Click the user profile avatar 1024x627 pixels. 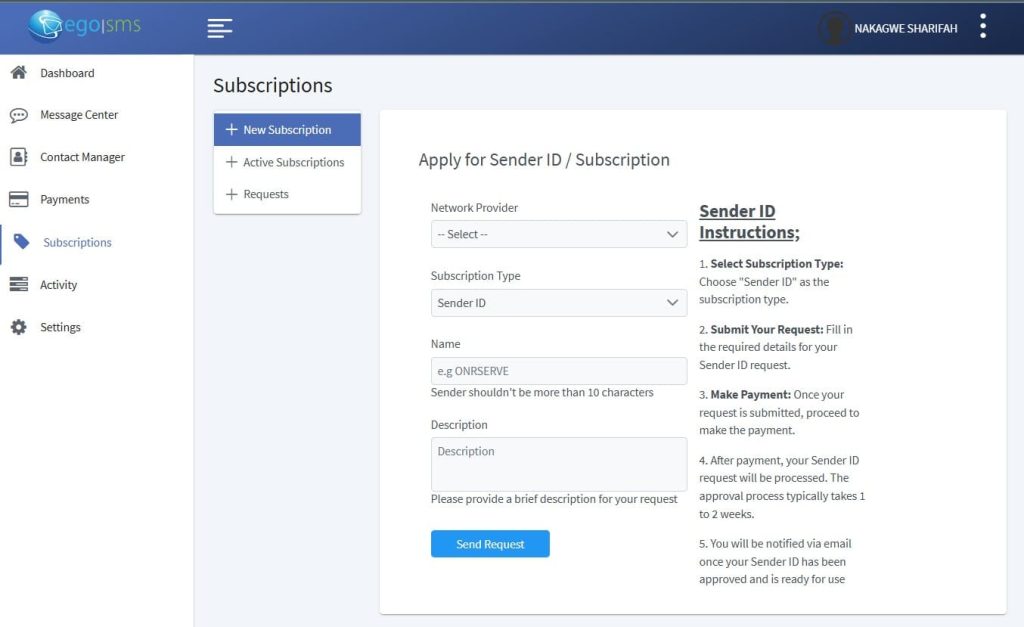pos(833,28)
